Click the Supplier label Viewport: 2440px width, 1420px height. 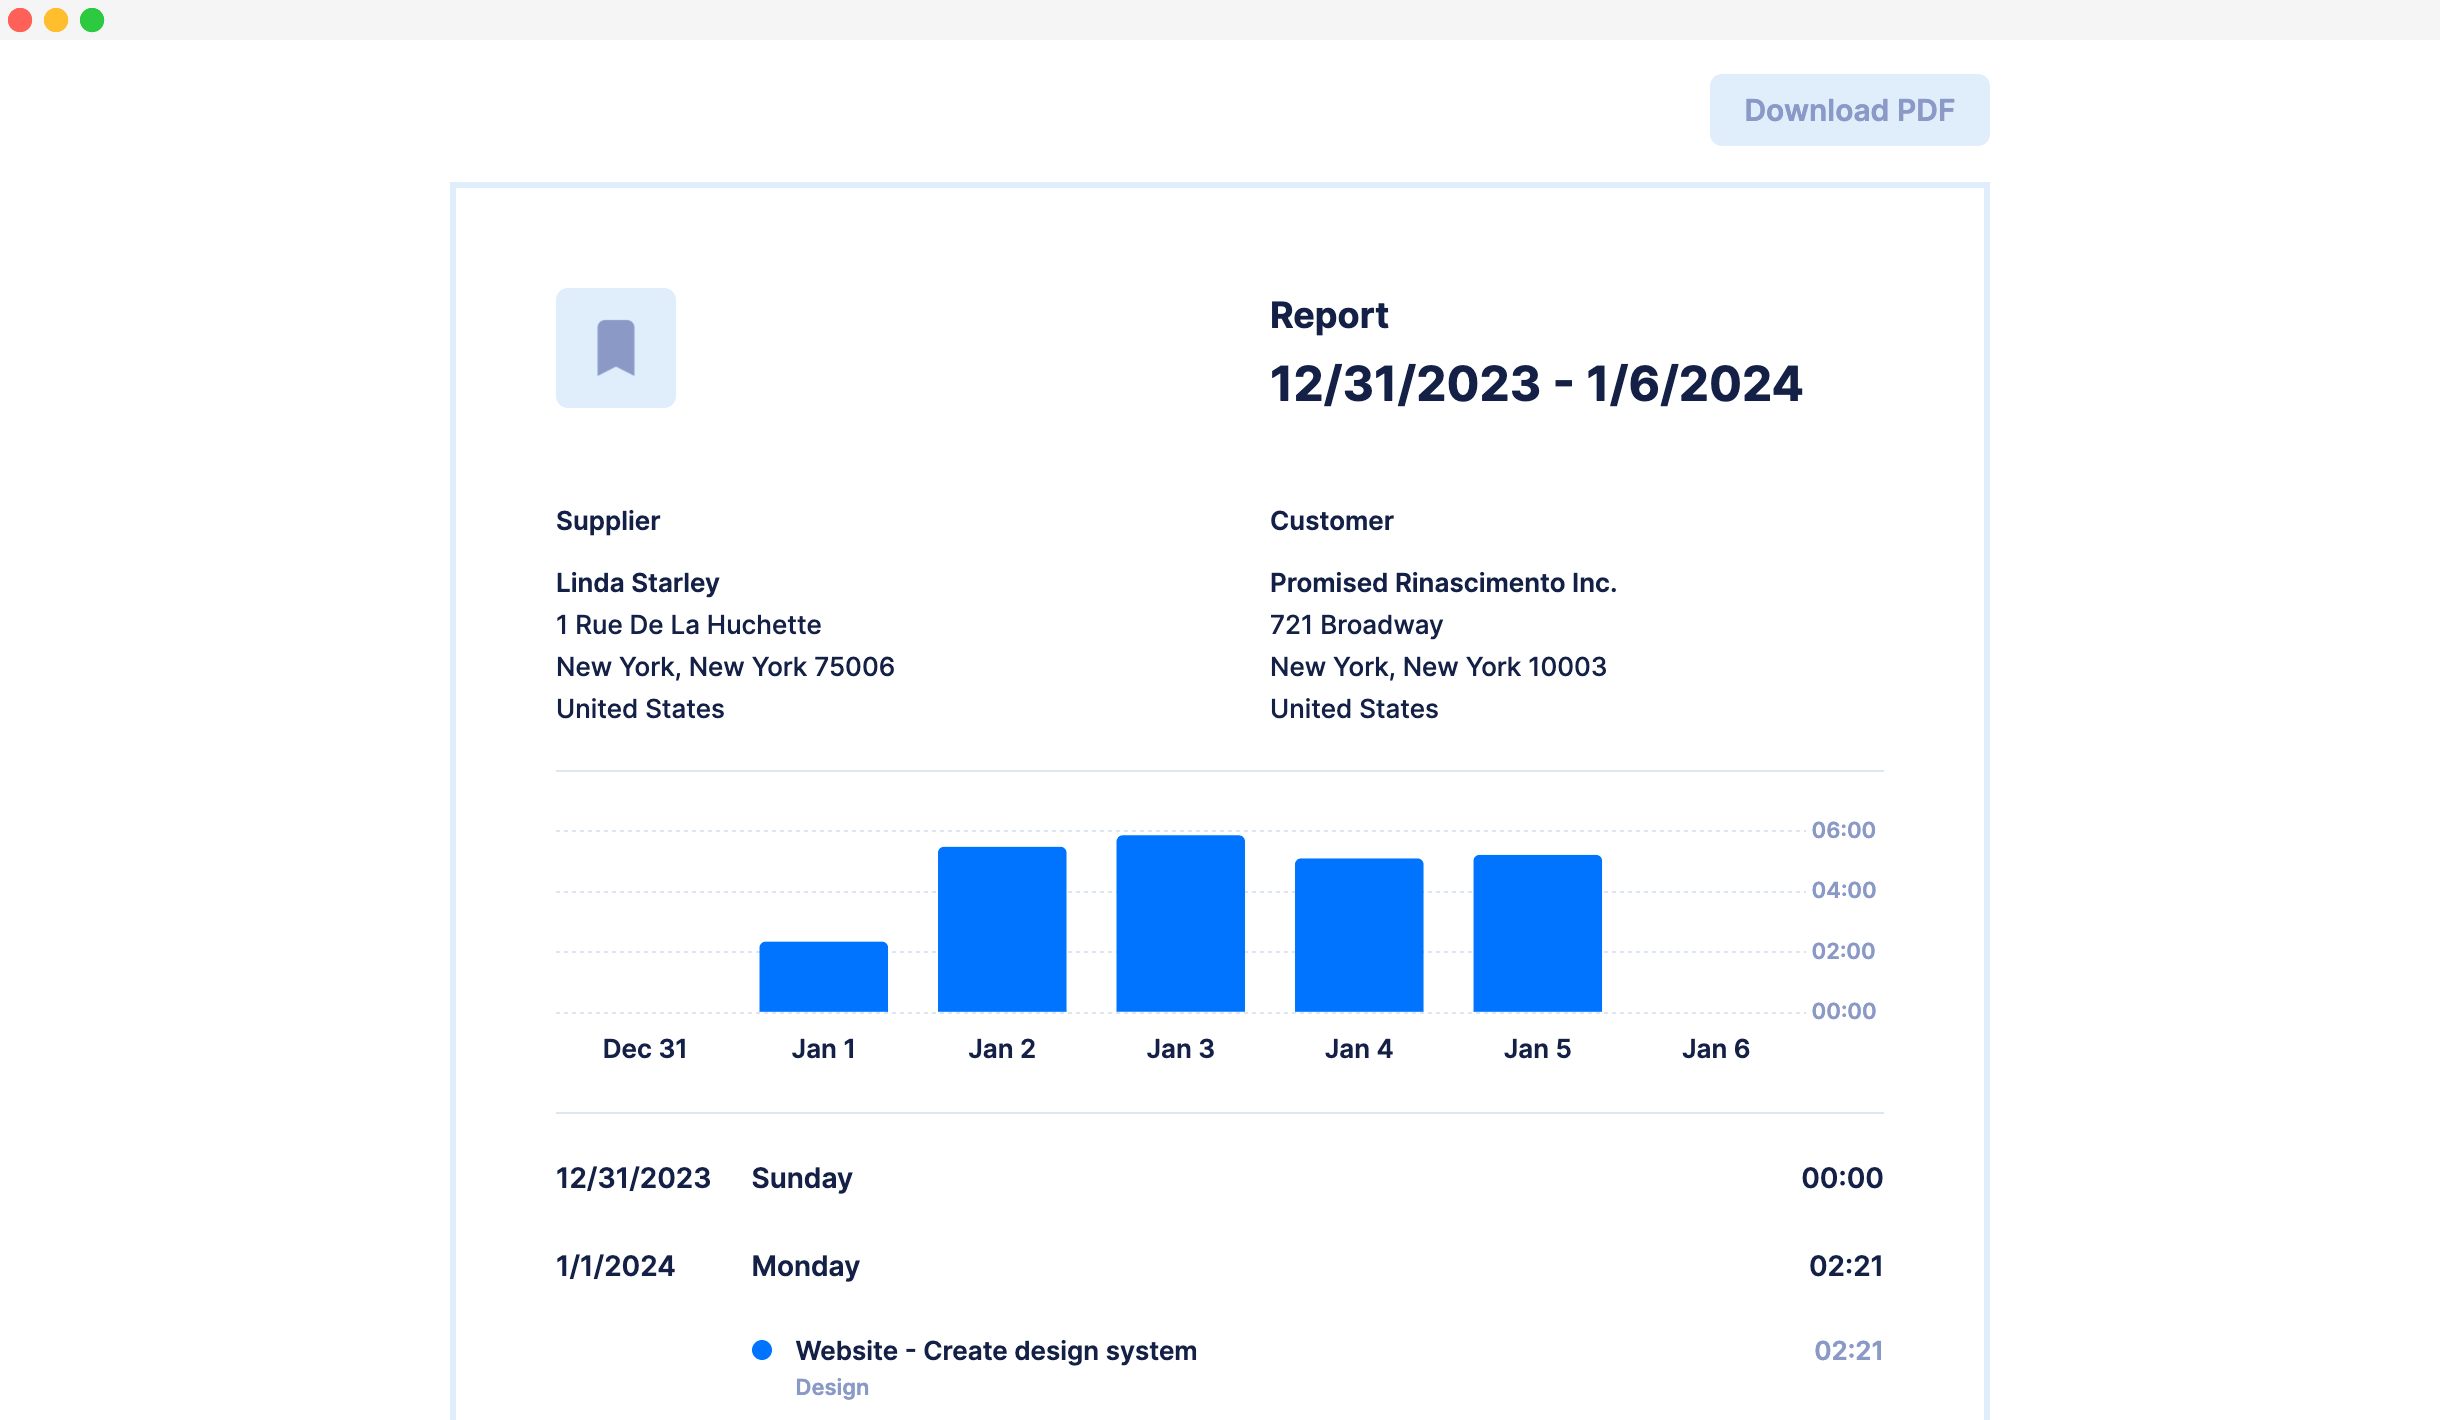click(608, 521)
